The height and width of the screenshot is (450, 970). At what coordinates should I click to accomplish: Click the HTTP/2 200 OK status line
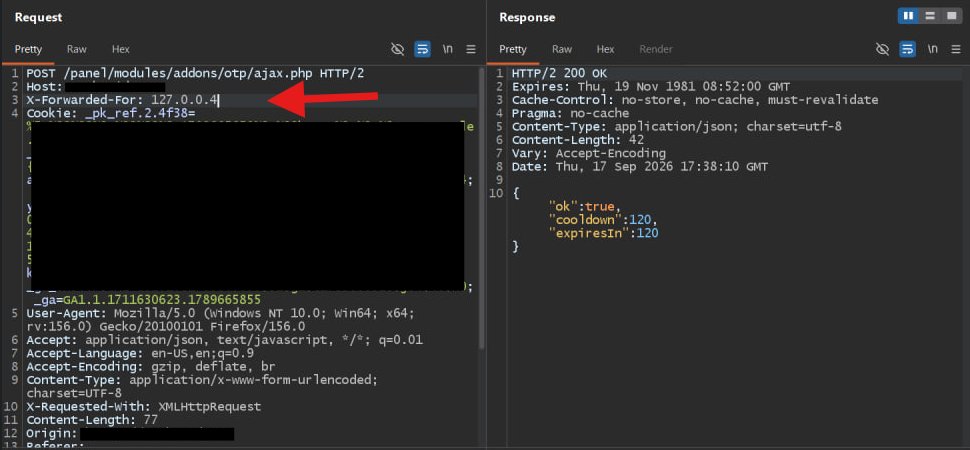559,74
